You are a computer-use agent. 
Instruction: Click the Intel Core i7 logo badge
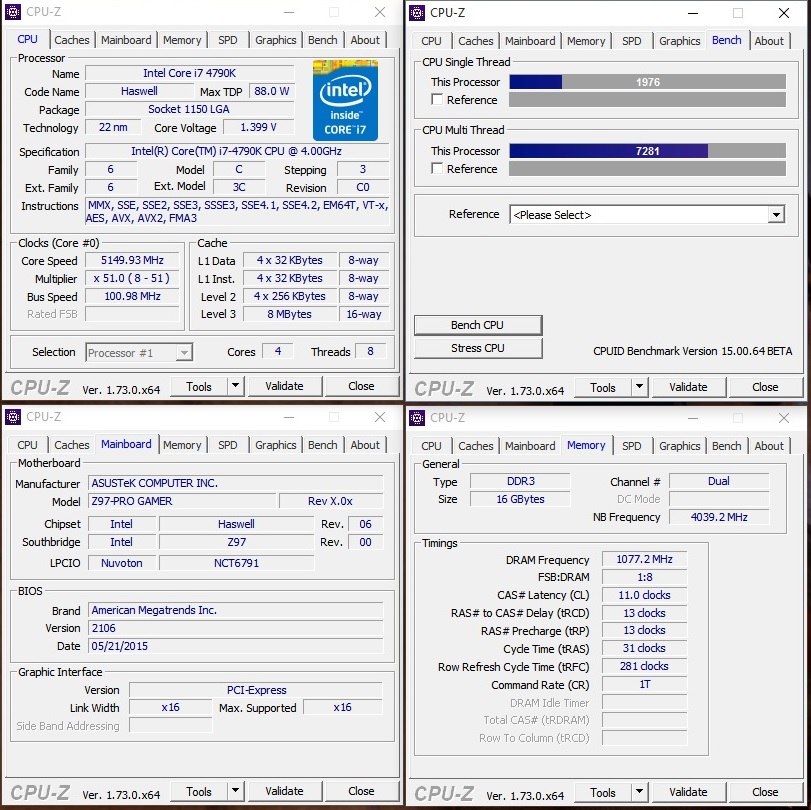pos(345,100)
